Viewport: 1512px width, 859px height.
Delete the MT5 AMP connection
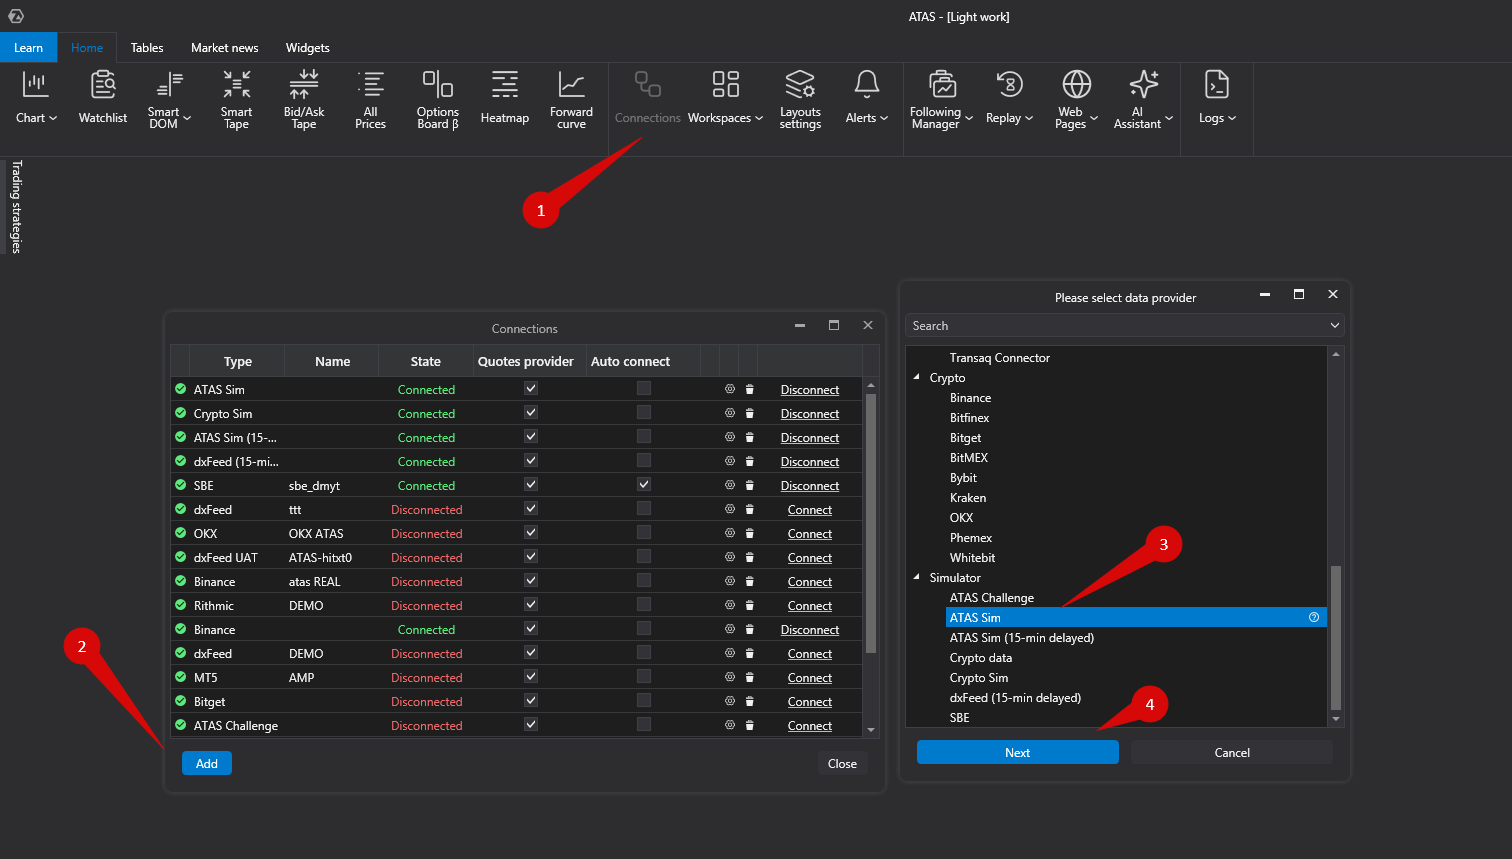click(x=750, y=677)
